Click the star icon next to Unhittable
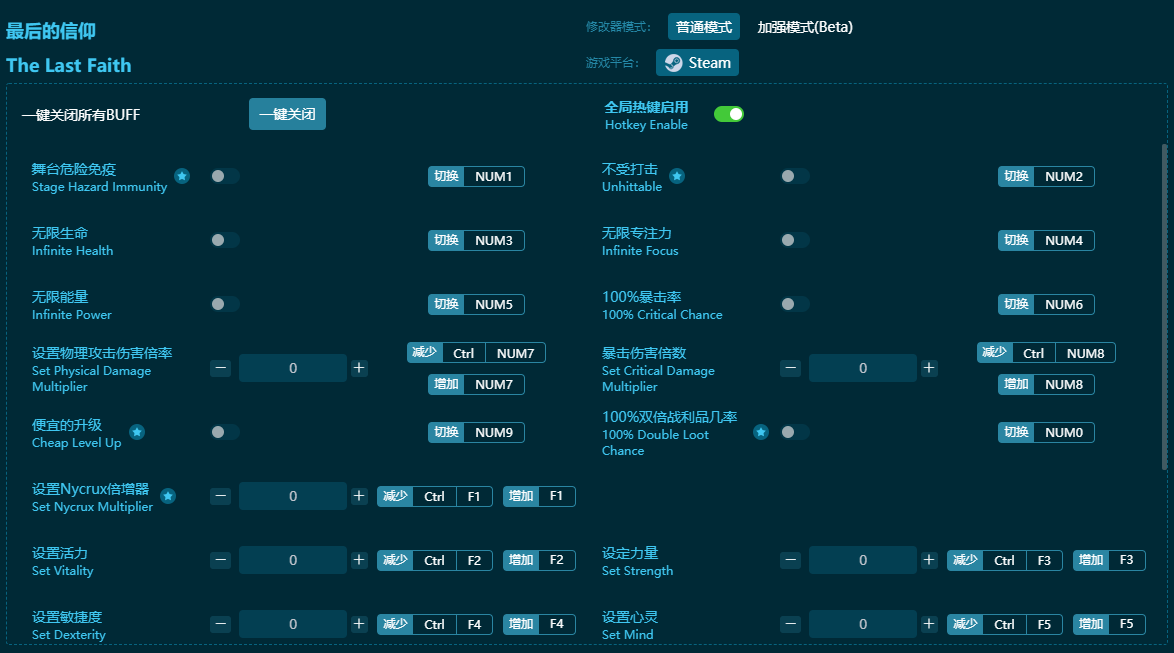This screenshot has width=1174, height=653. pos(677,176)
